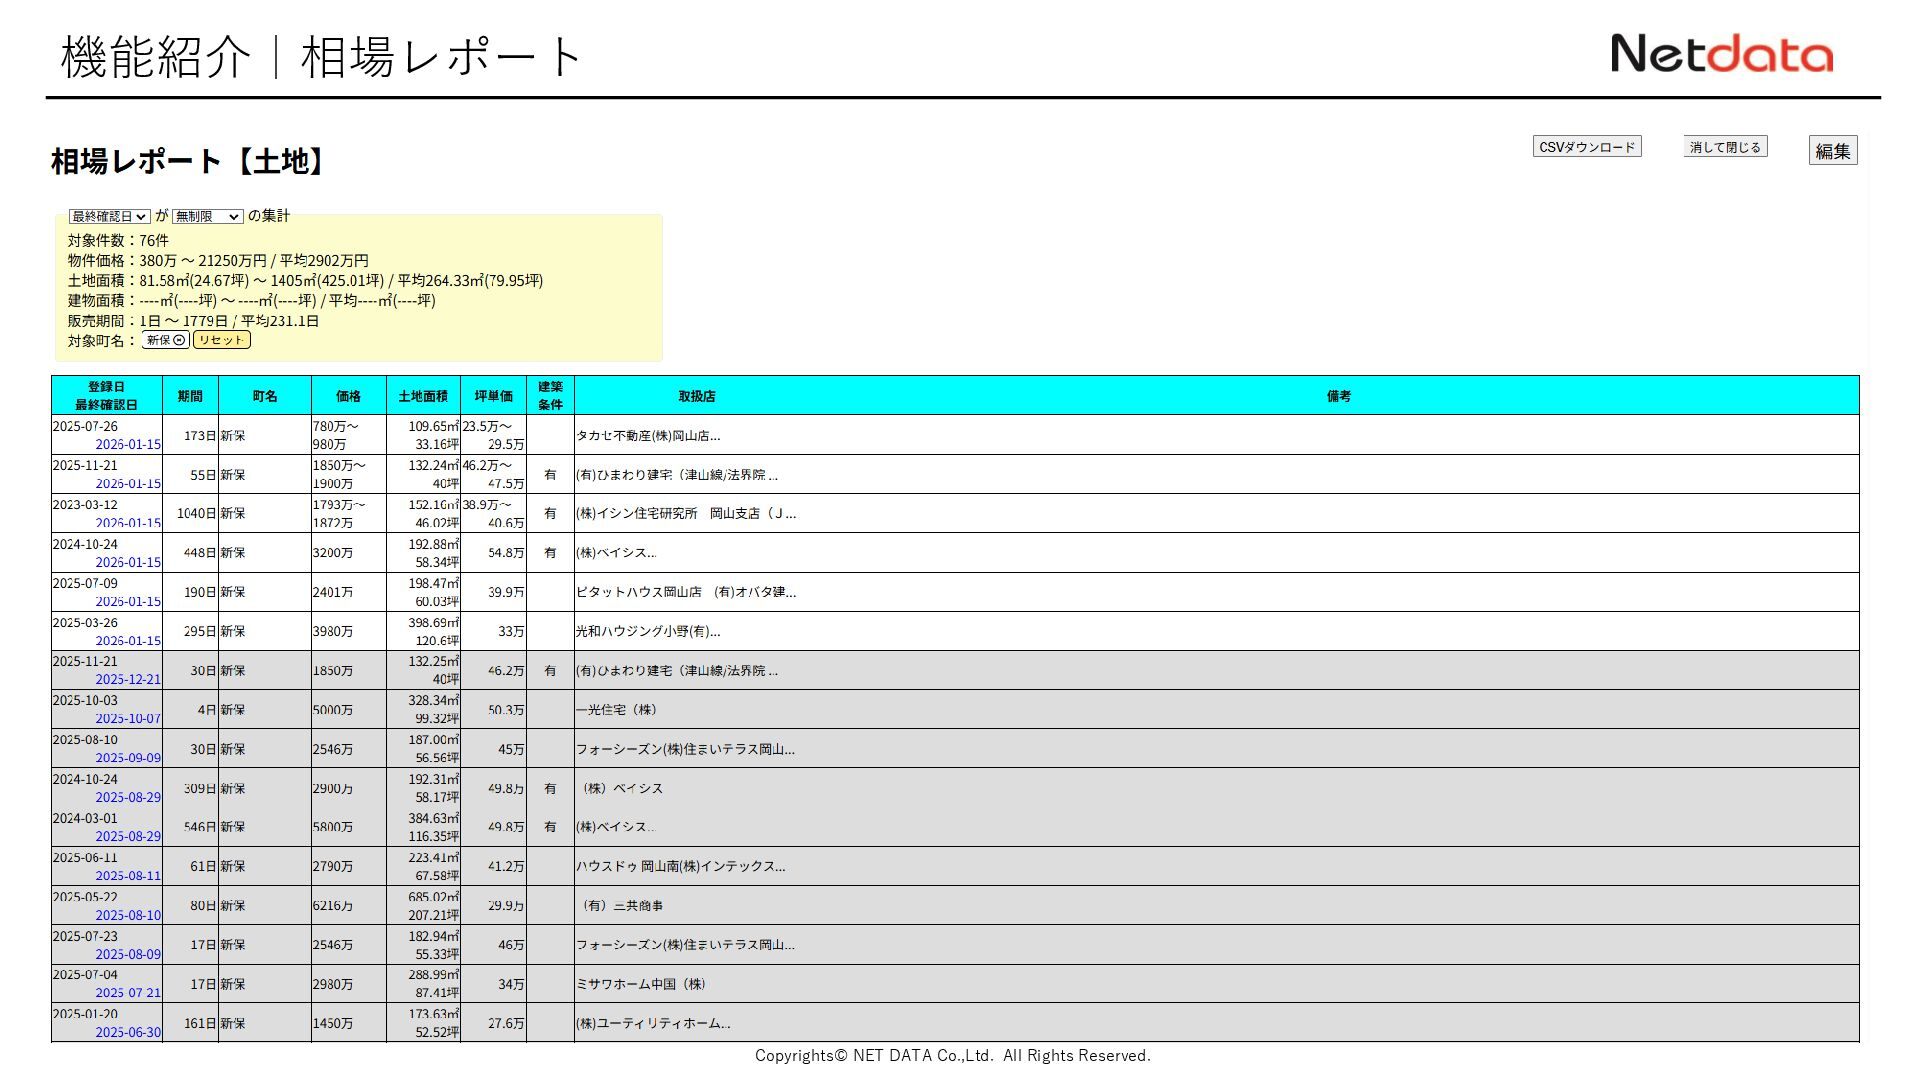This screenshot has height=1080, width=1920.
Task: Click the リセット button
Action: click(221, 340)
